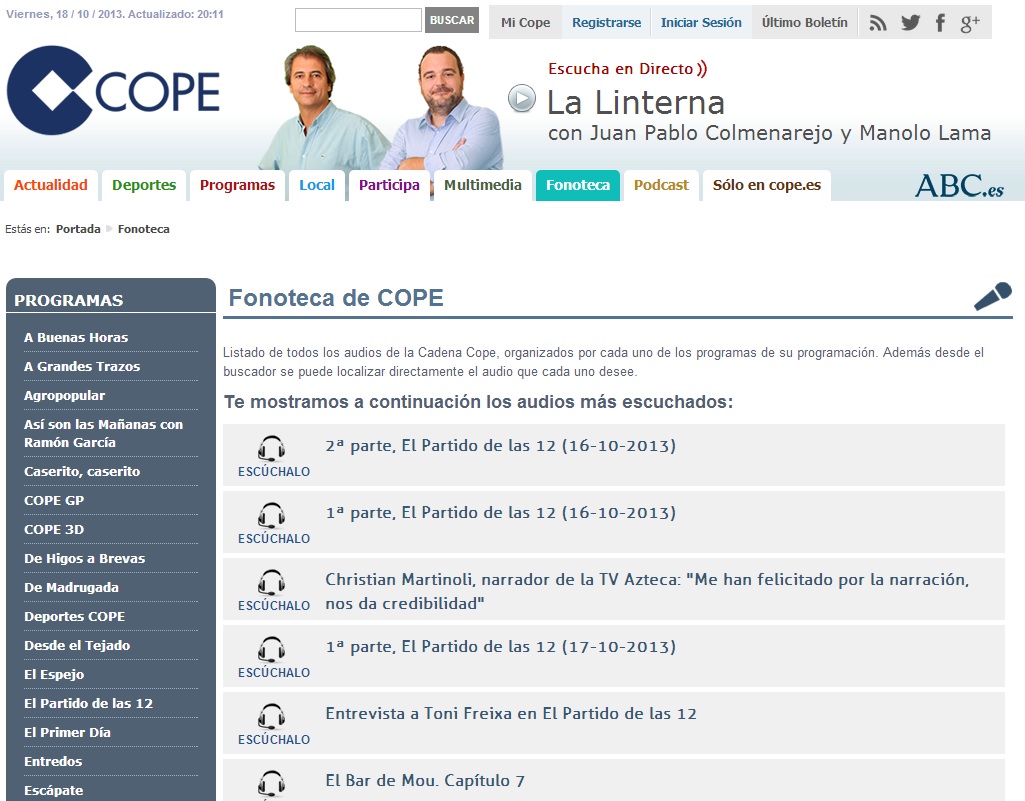The image size is (1025, 801).
Task: Open A Buenas Horas program
Action: (76, 337)
